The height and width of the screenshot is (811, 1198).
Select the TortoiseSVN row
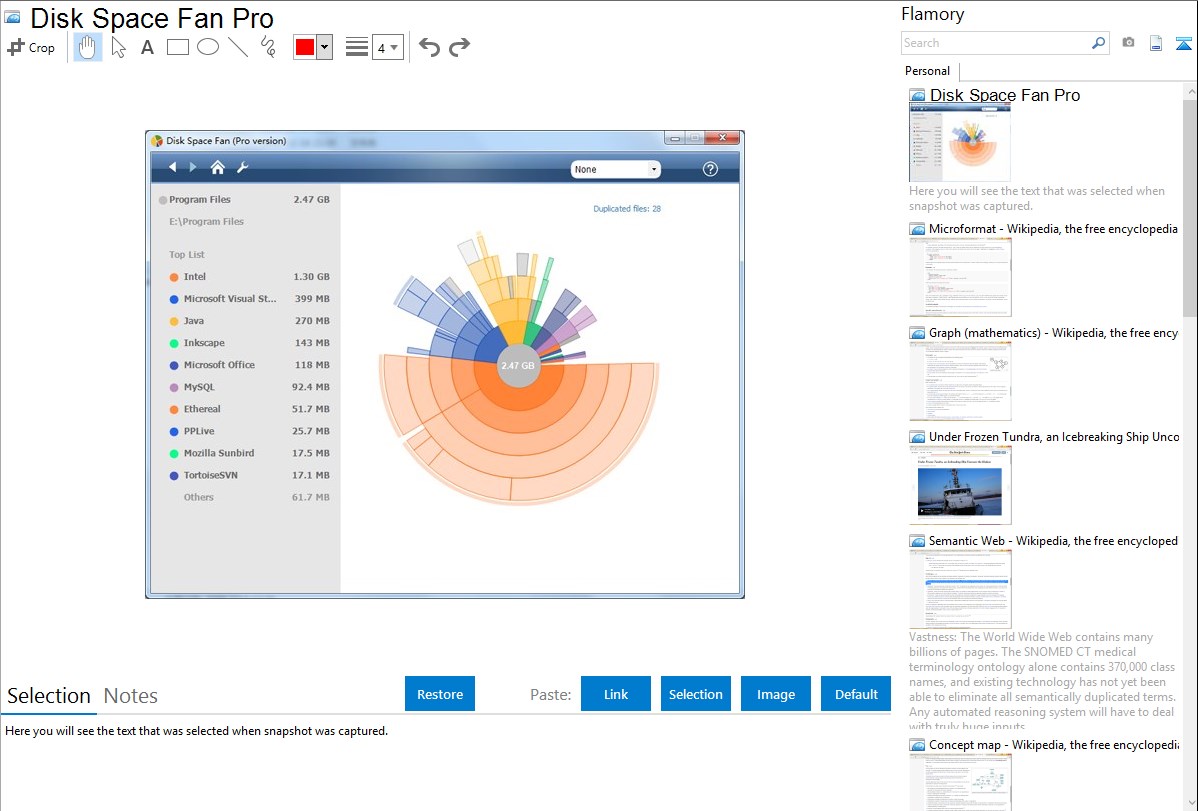point(249,475)
